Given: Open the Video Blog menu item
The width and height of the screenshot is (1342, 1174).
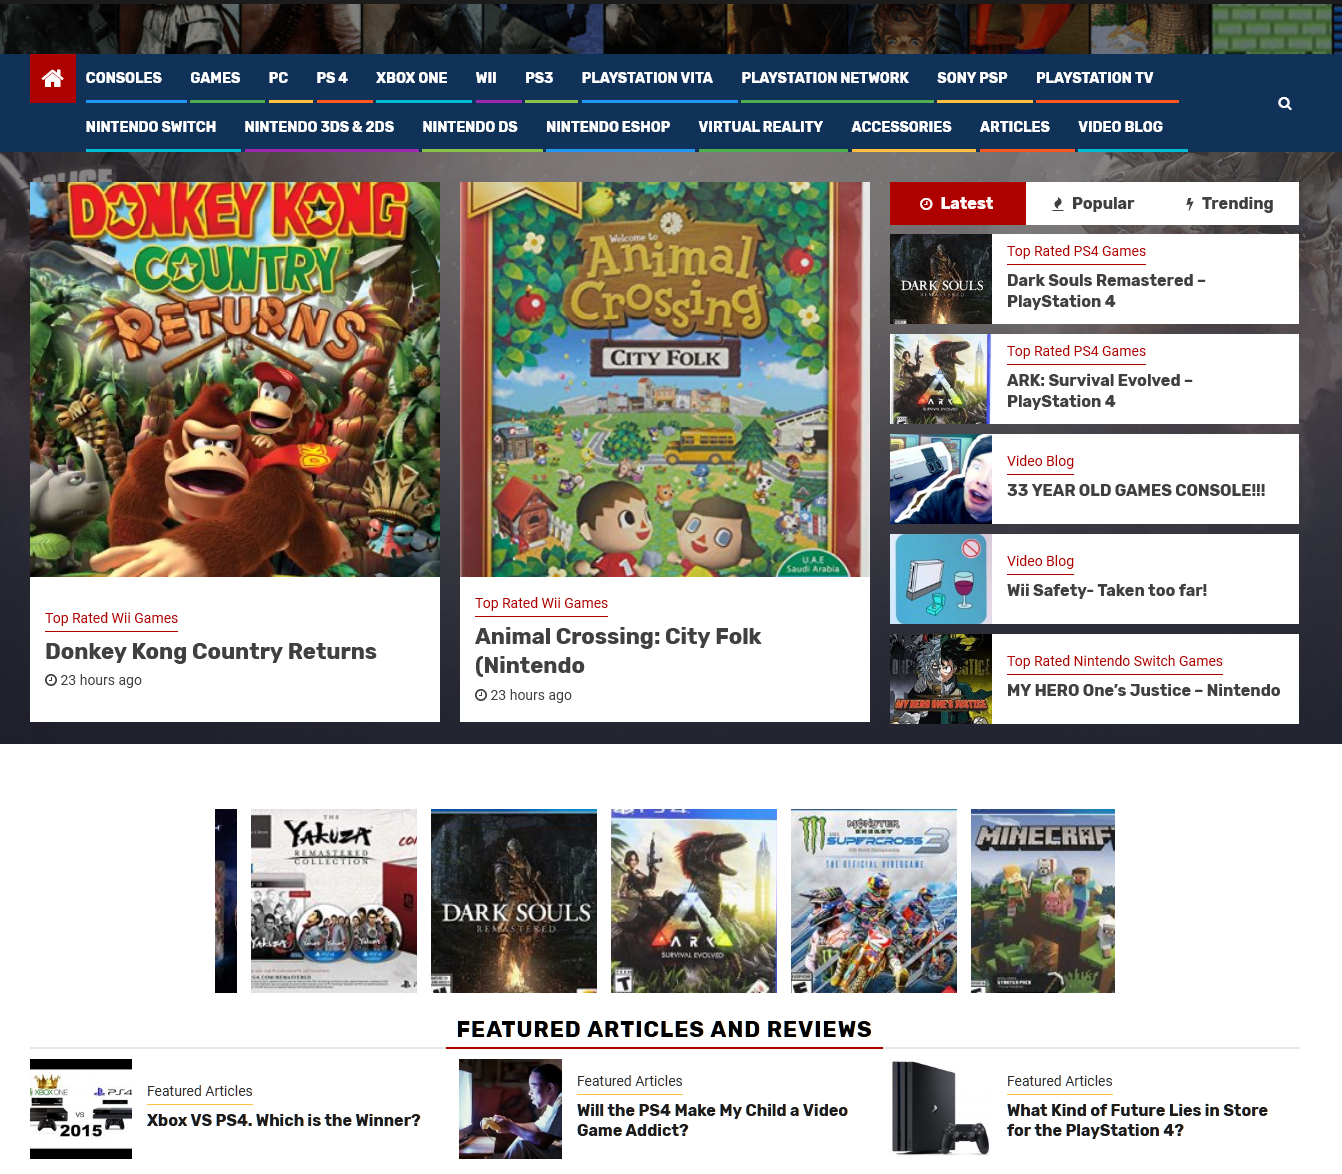Looking at the screenshot, I should pos(1120,127).
